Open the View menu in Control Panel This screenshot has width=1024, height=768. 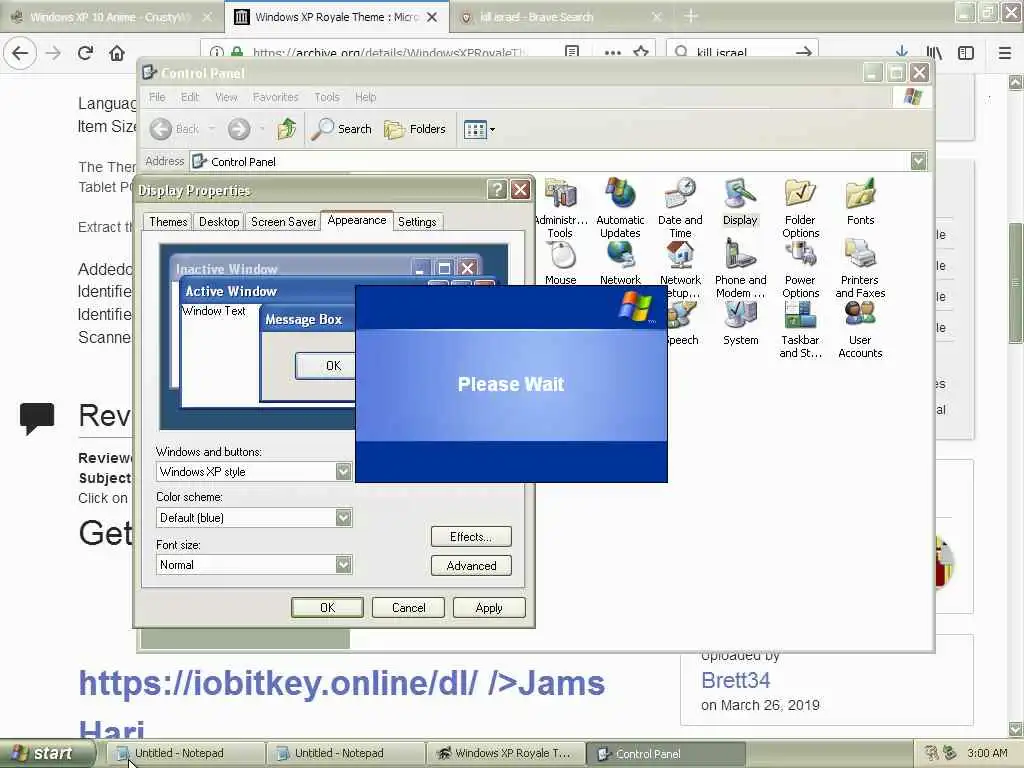pyautogui.click(x=226, y=97)
